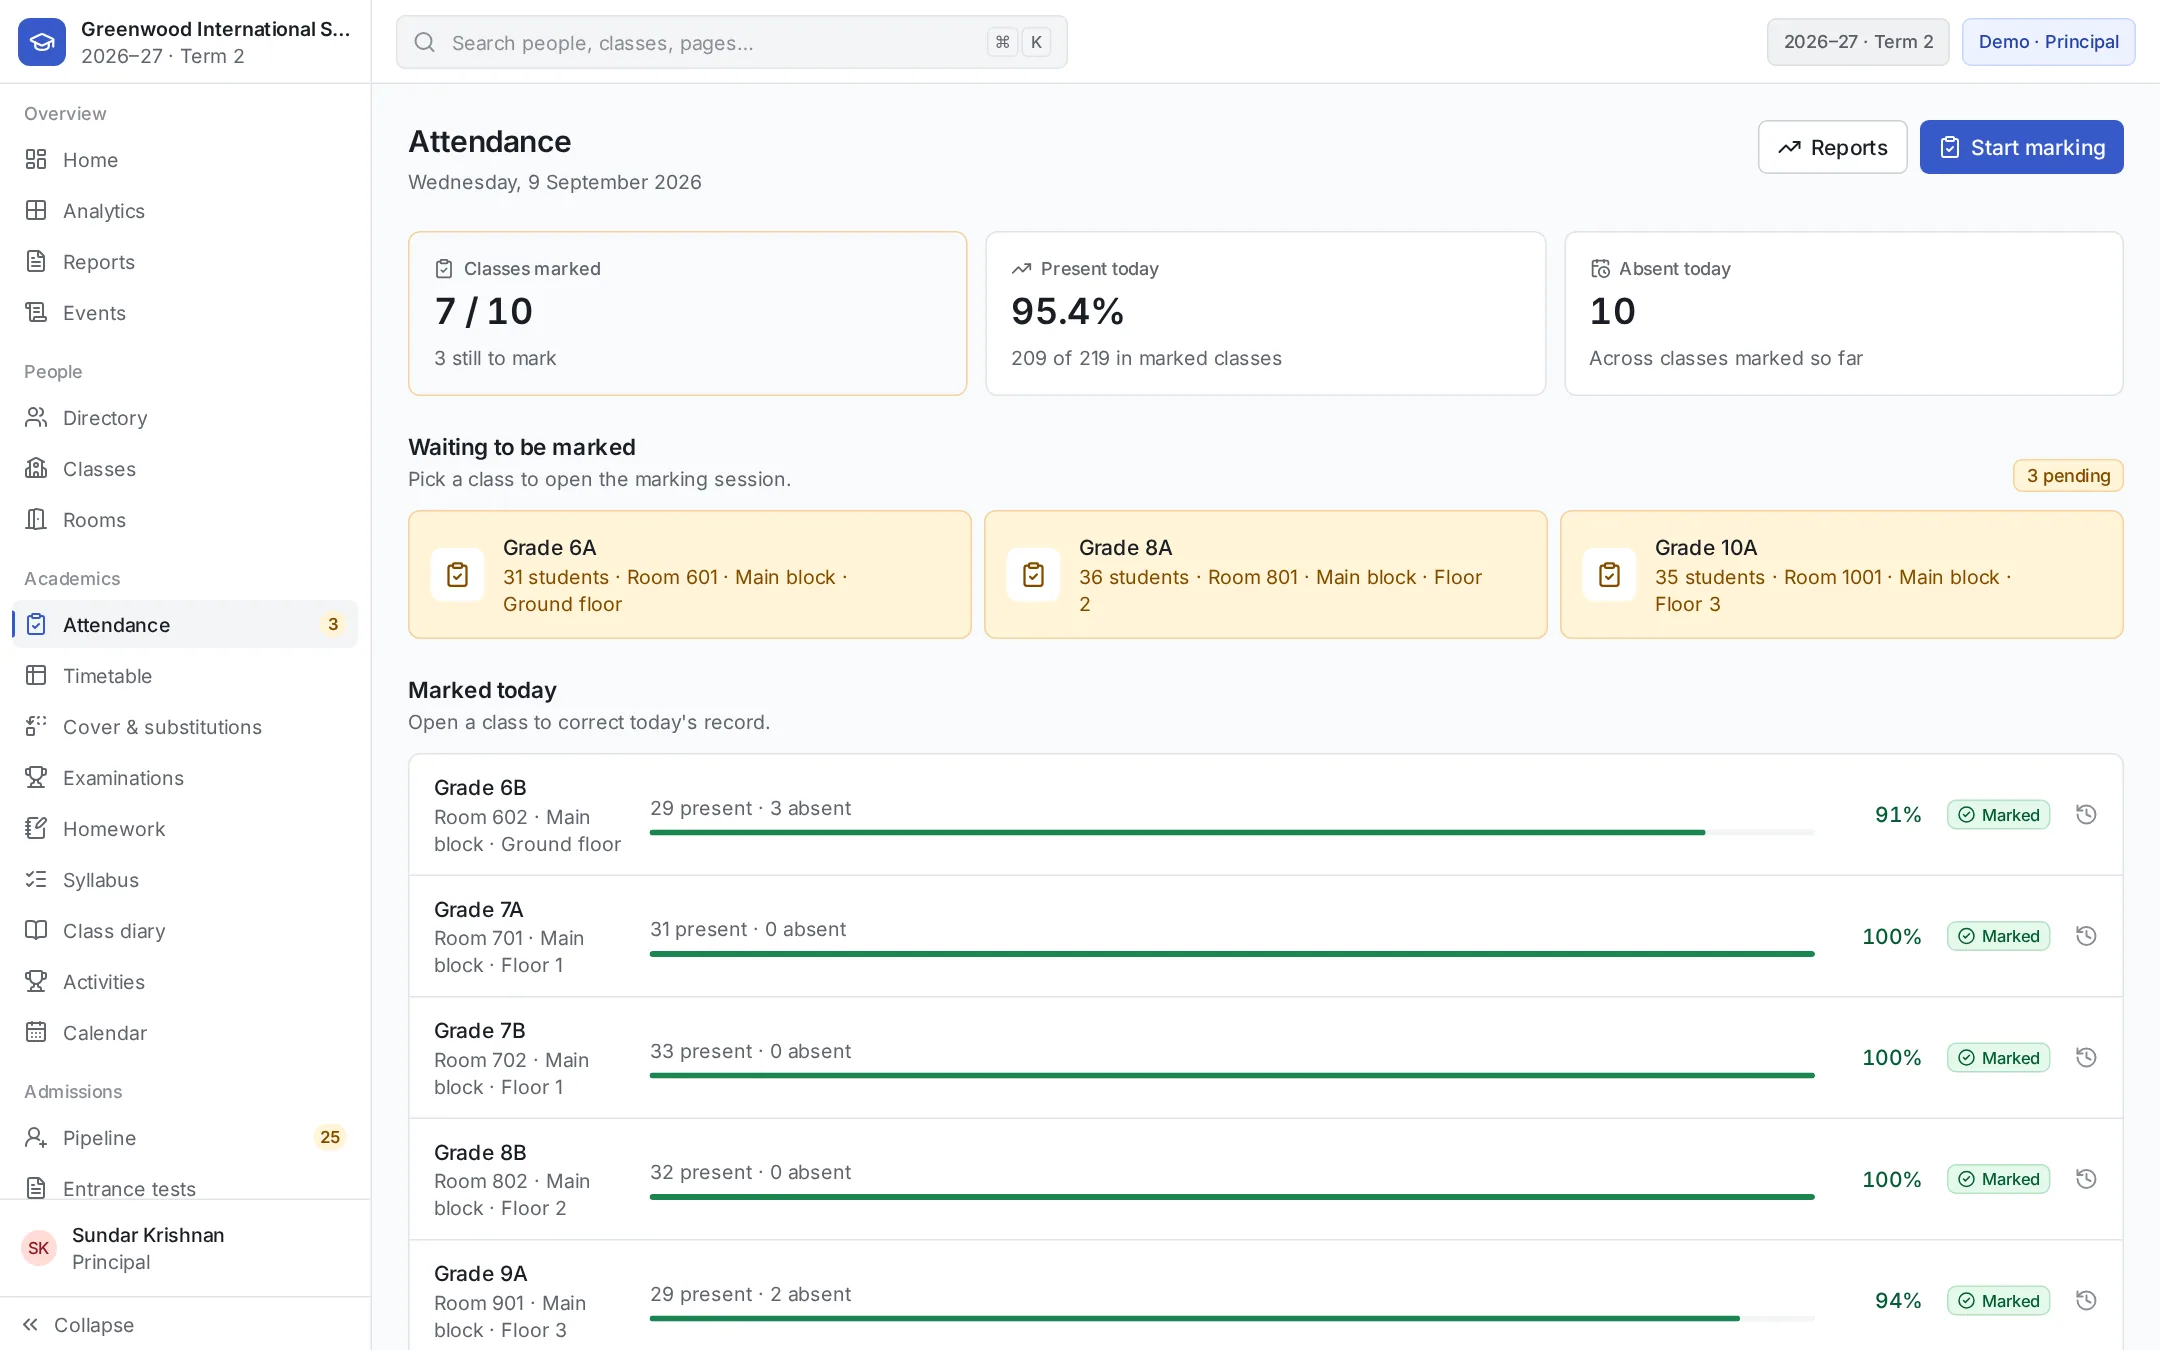Click the Calendar icon in sidebar

click(36, 1033)
